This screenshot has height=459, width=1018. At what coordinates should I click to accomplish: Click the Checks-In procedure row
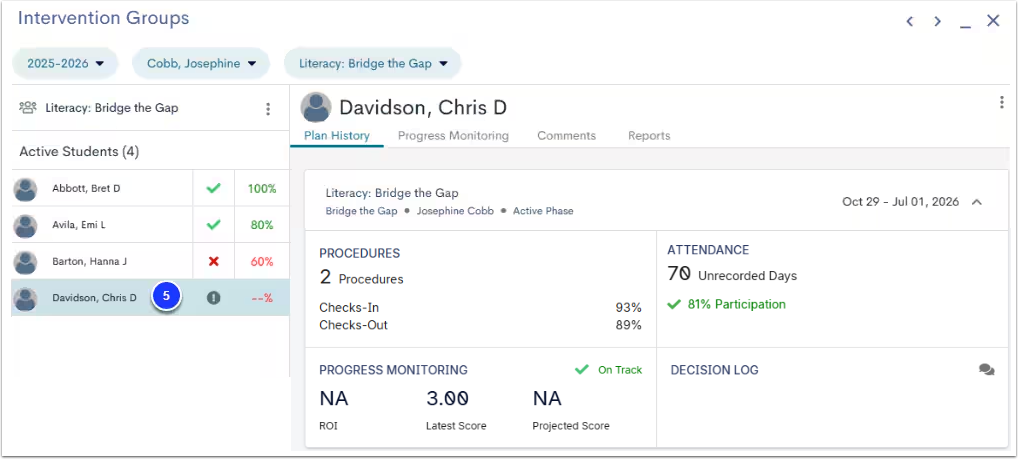click(480, 308)
